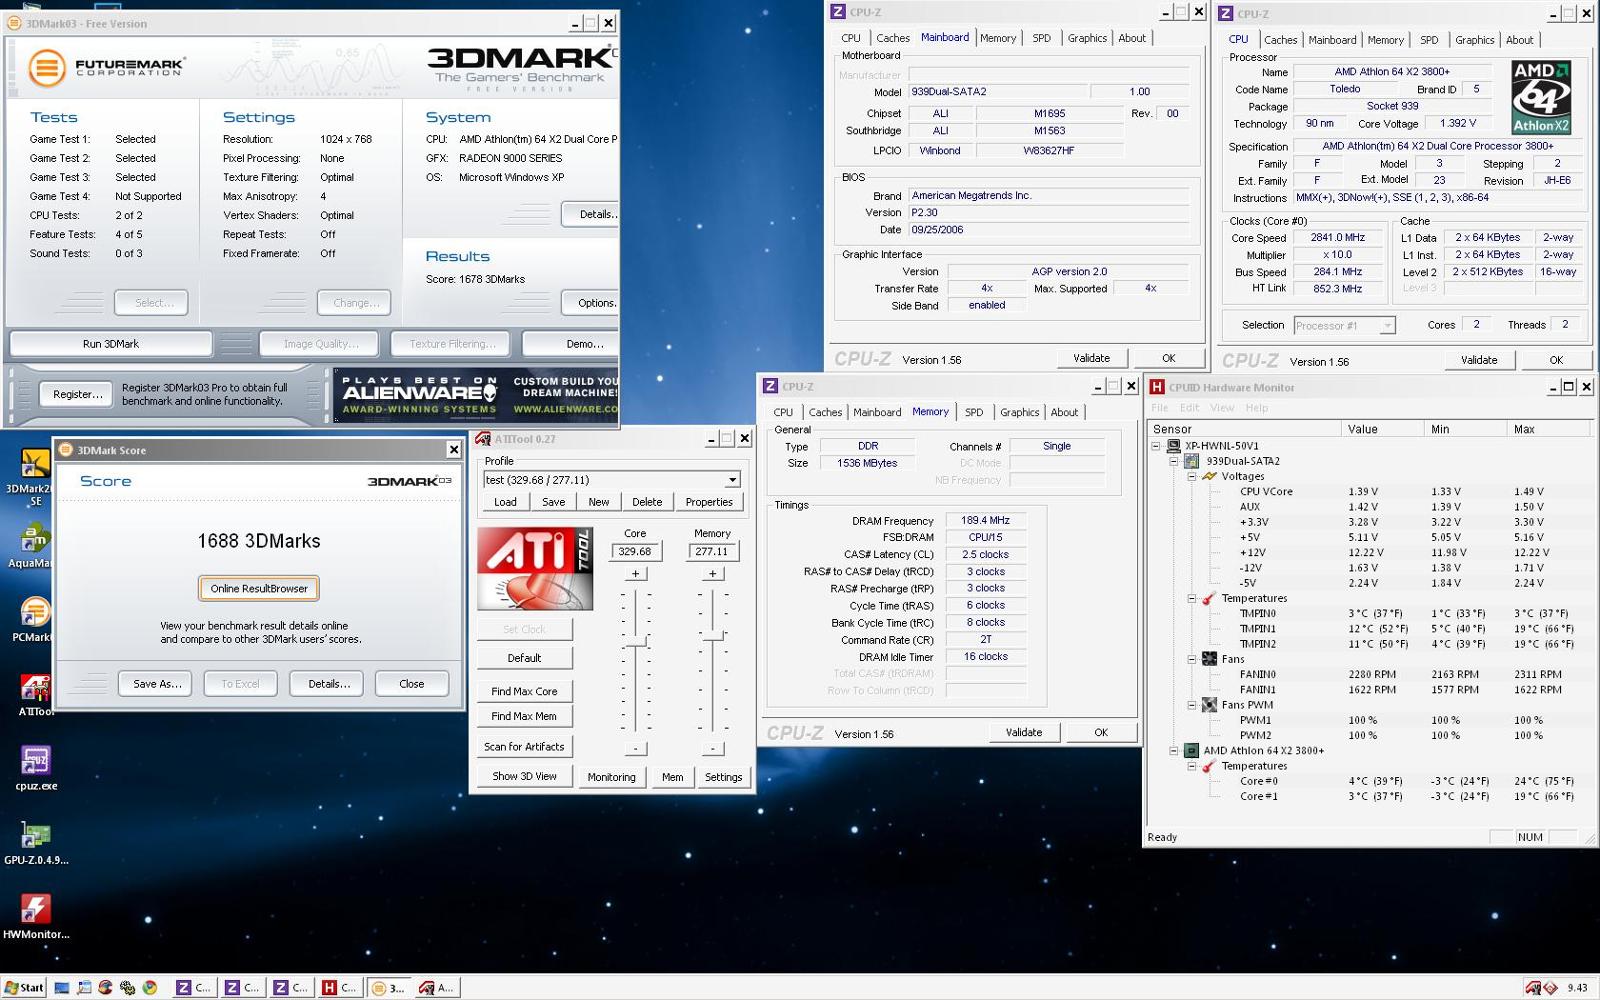Open SPD tab in CPU-Z processor window
The width and height of the screenshot is (1600, 1000).
tap(1429, 40)
